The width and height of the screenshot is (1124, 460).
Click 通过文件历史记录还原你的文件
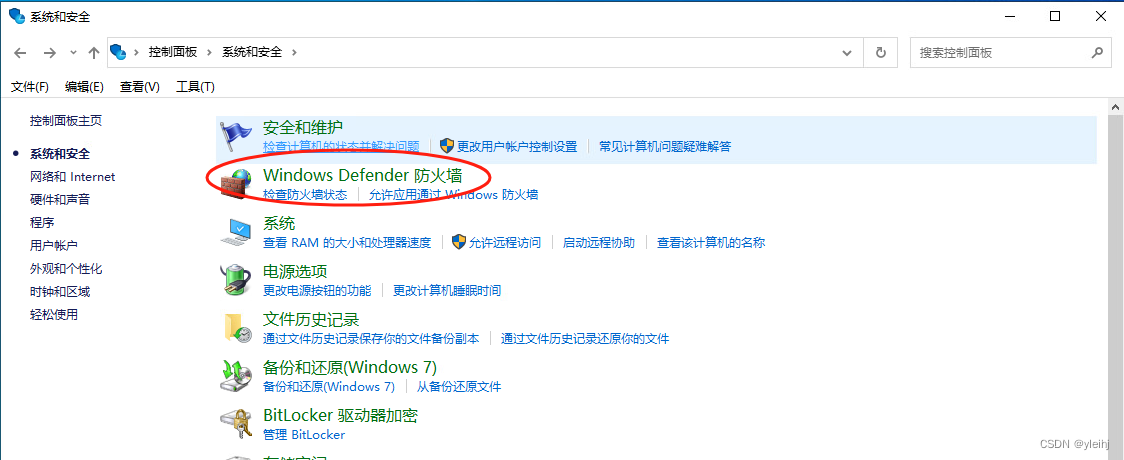tap(585, 338)
